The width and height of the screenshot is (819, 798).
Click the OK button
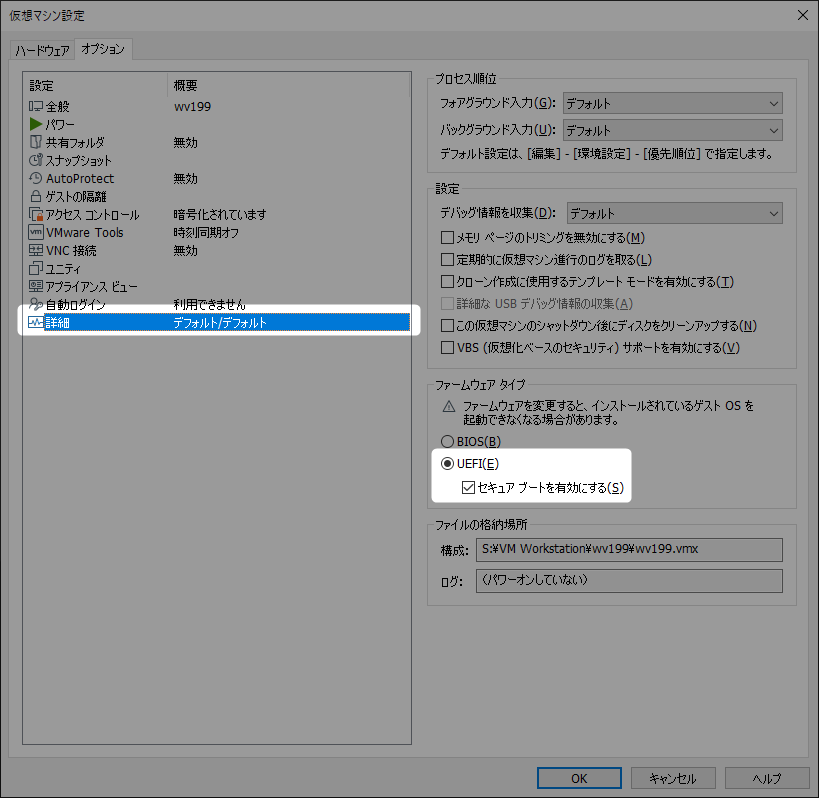click(579, 778)
